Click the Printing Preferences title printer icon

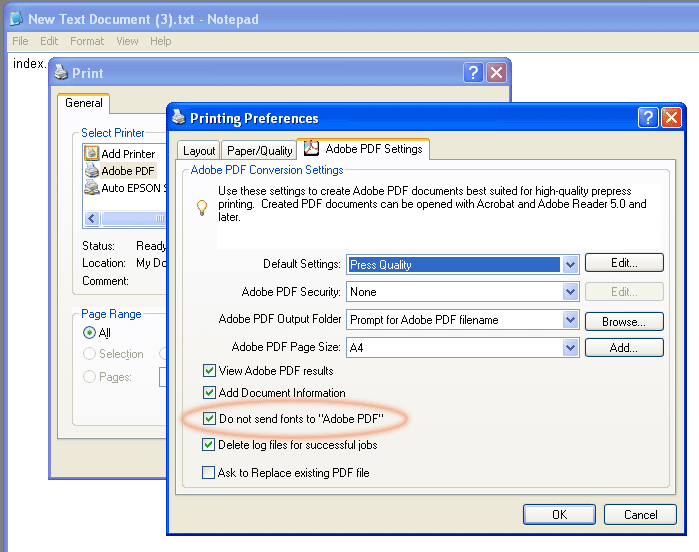(179, 117)
